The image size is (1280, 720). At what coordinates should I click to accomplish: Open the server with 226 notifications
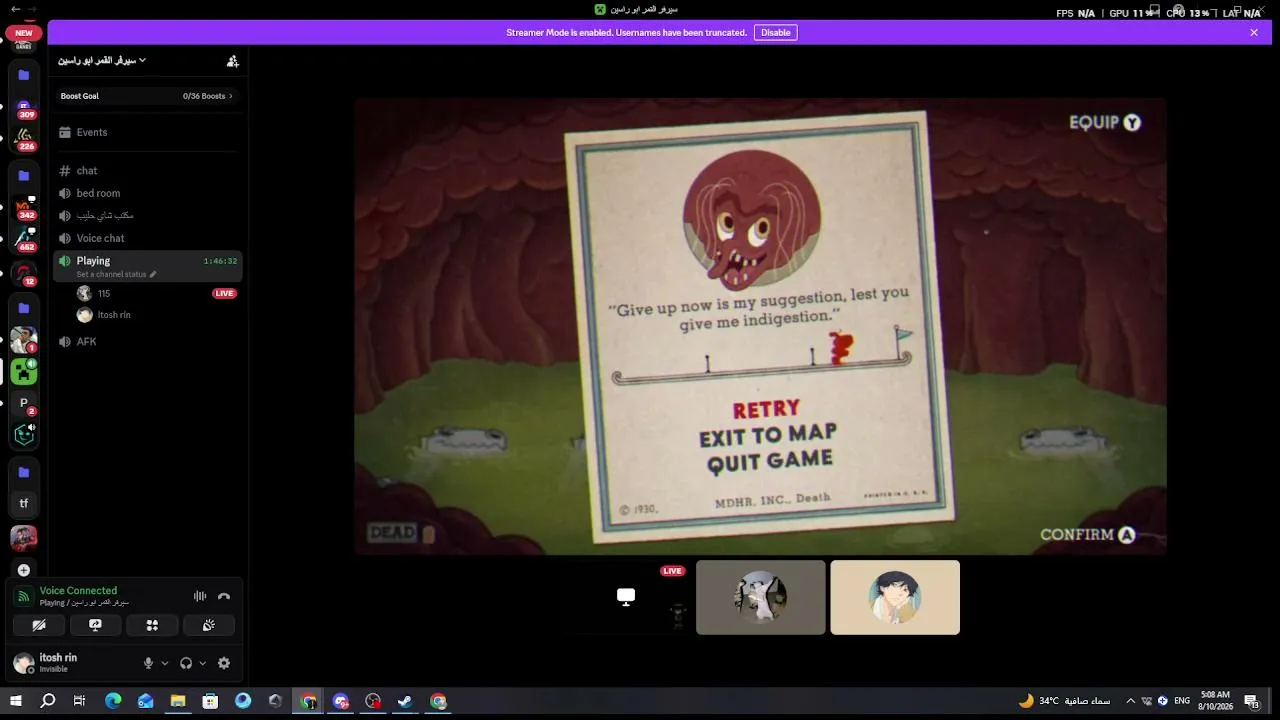(x=24, y=138)
